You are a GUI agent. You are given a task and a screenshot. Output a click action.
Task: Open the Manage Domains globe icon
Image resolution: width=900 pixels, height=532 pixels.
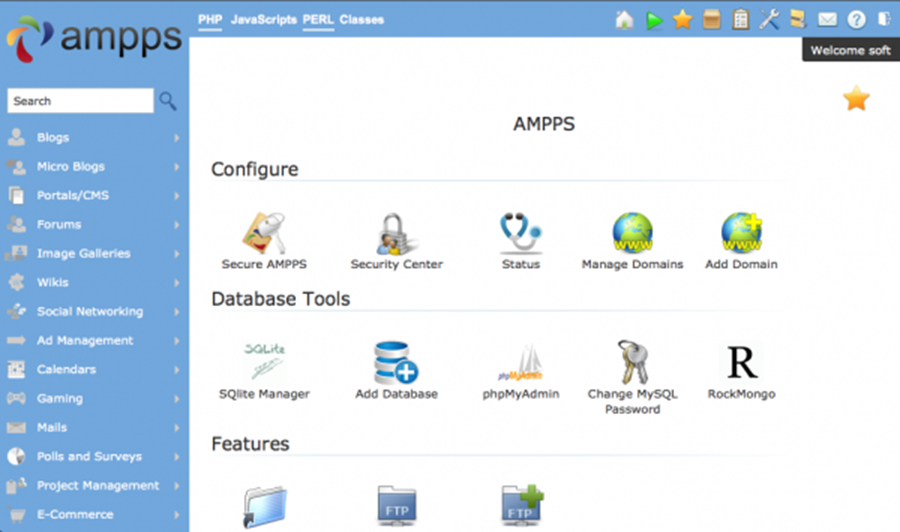click(632, 232)
